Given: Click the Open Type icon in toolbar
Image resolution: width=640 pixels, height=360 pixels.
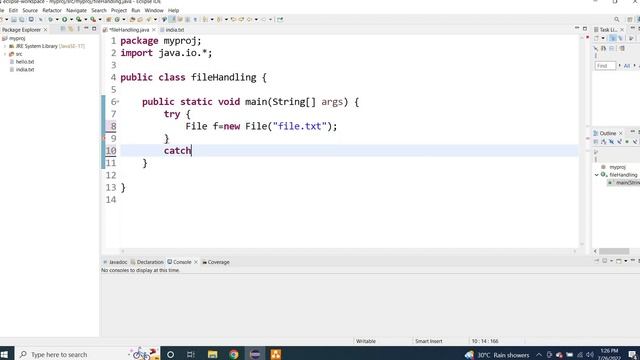Looking at the screenshot, I should tap(132, 19).
